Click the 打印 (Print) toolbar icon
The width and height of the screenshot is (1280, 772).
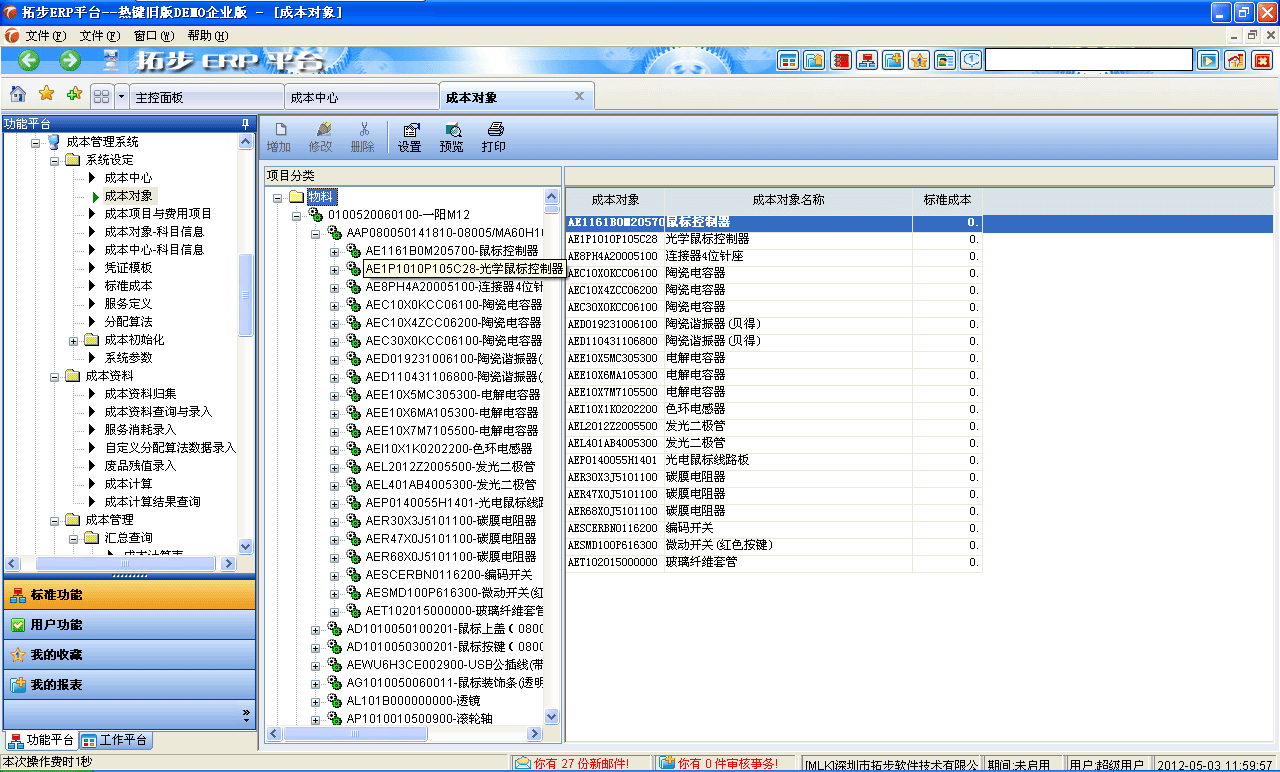[494, 136]
